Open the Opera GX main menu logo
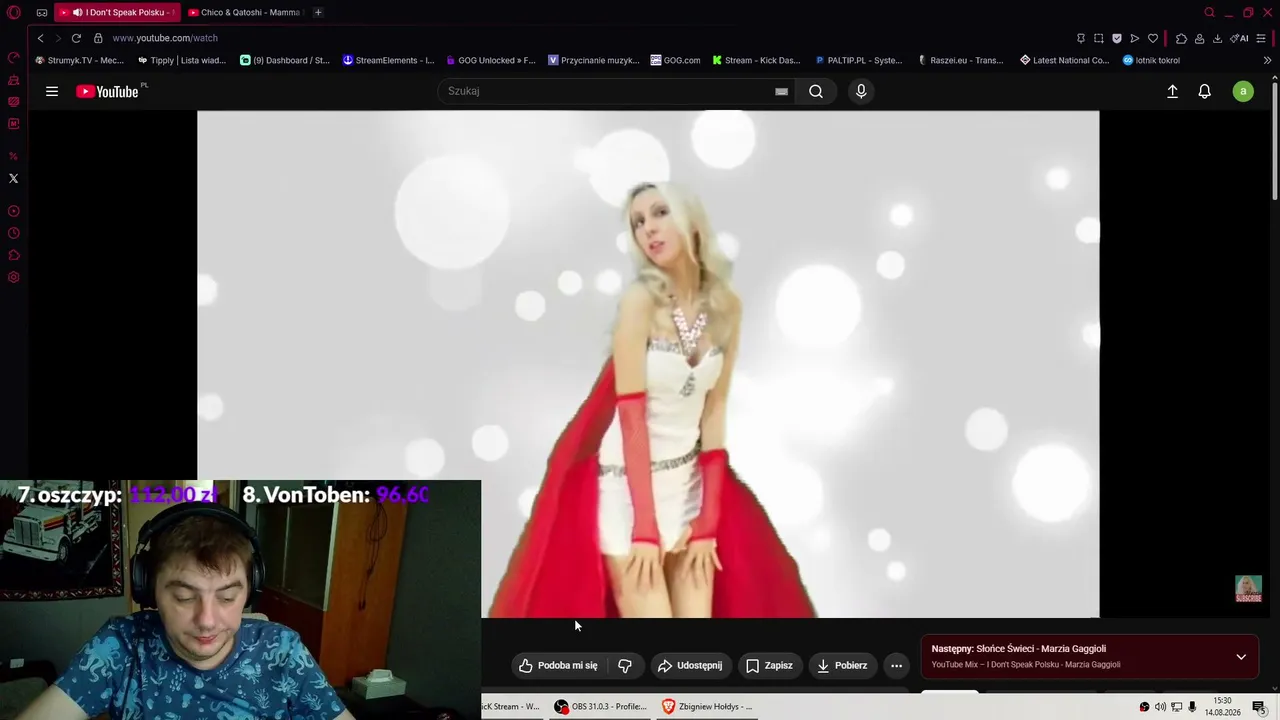1280x720 pixels. [14, 12]
